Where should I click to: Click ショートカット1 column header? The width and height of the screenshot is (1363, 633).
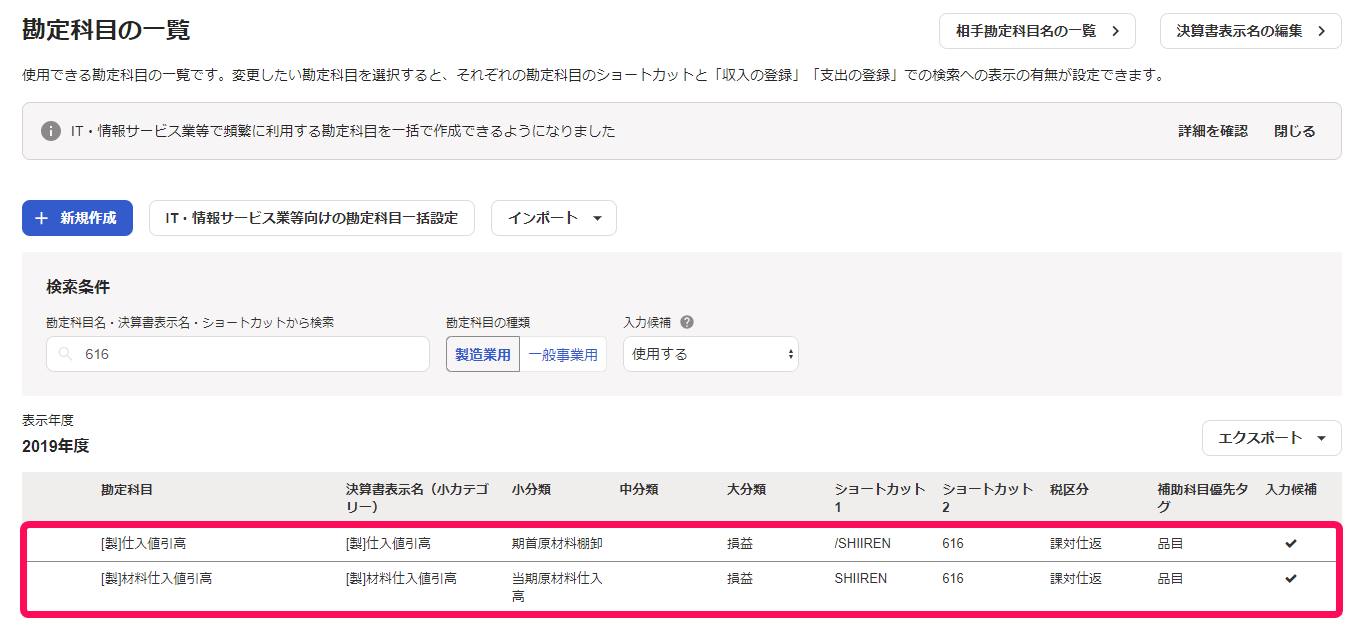[x=880, y=498]
